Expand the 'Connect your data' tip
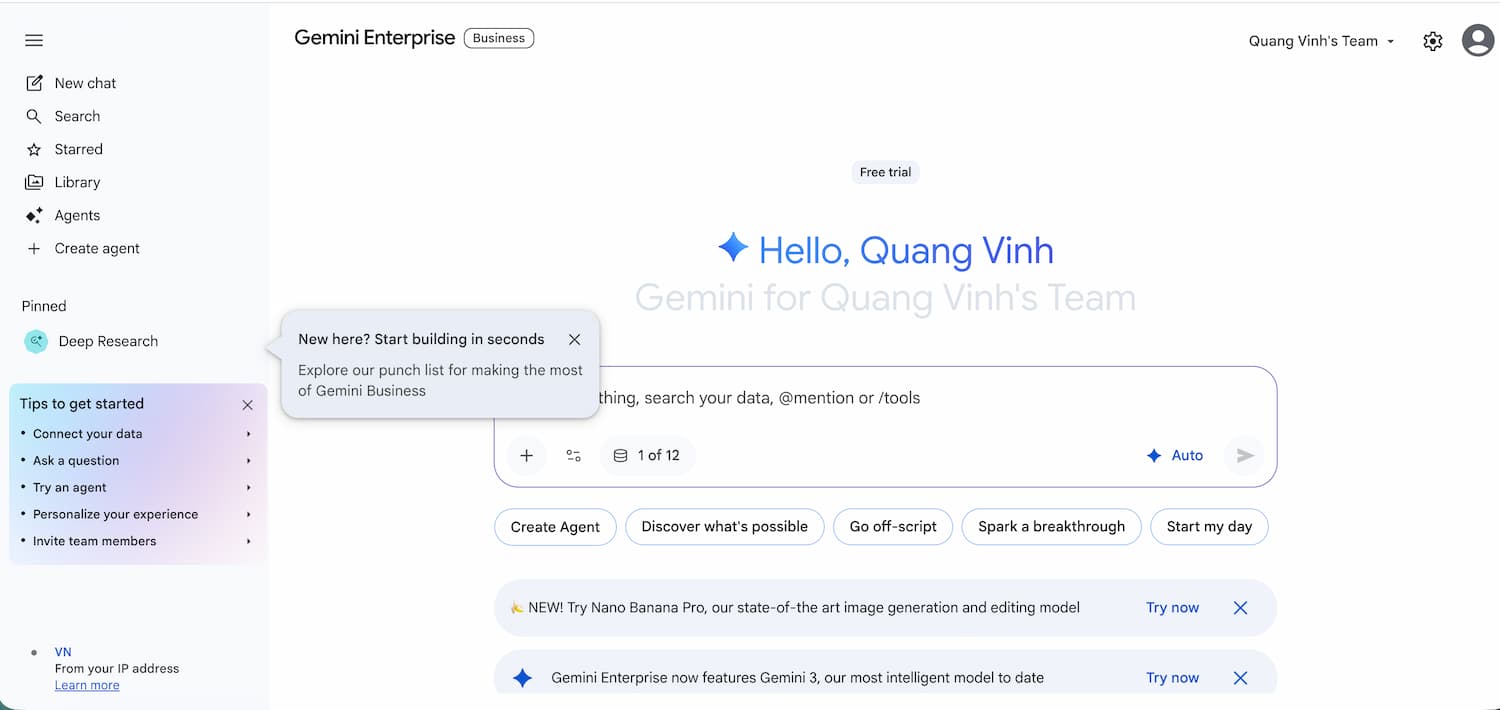Image resolution: width=1500 pixels, height=710 pixels. [x=136, y=434]
